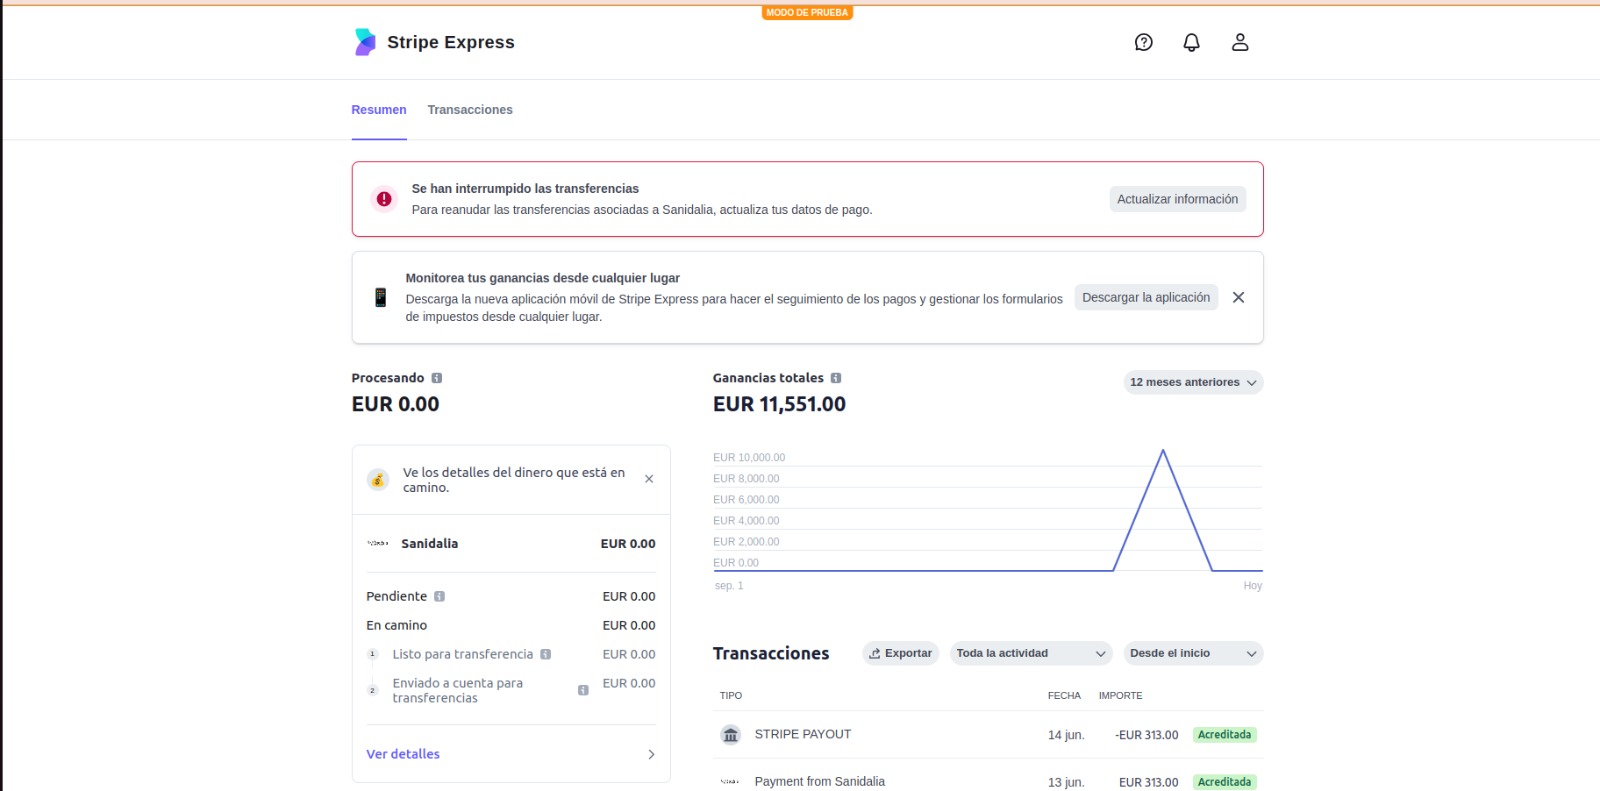The height and width of the screenshot is (791, 1600).
Task: Switch to the Transacciones tab
Action: coord(470,110)
